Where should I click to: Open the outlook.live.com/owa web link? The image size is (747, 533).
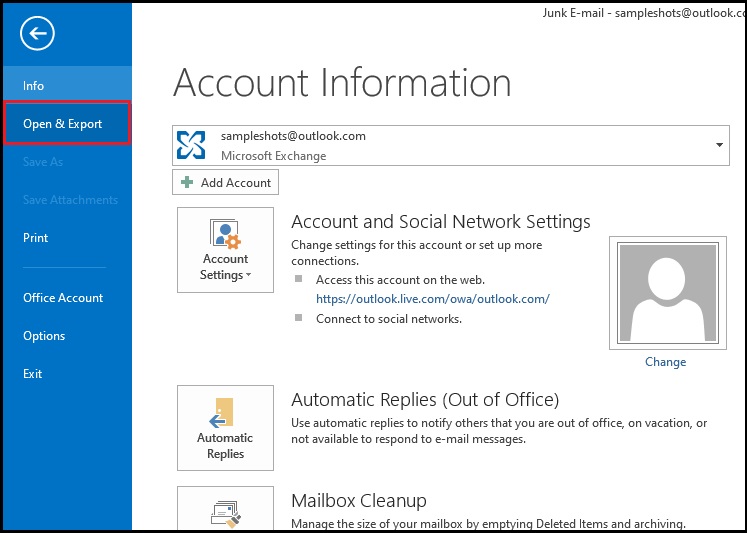tap(433, 299)
